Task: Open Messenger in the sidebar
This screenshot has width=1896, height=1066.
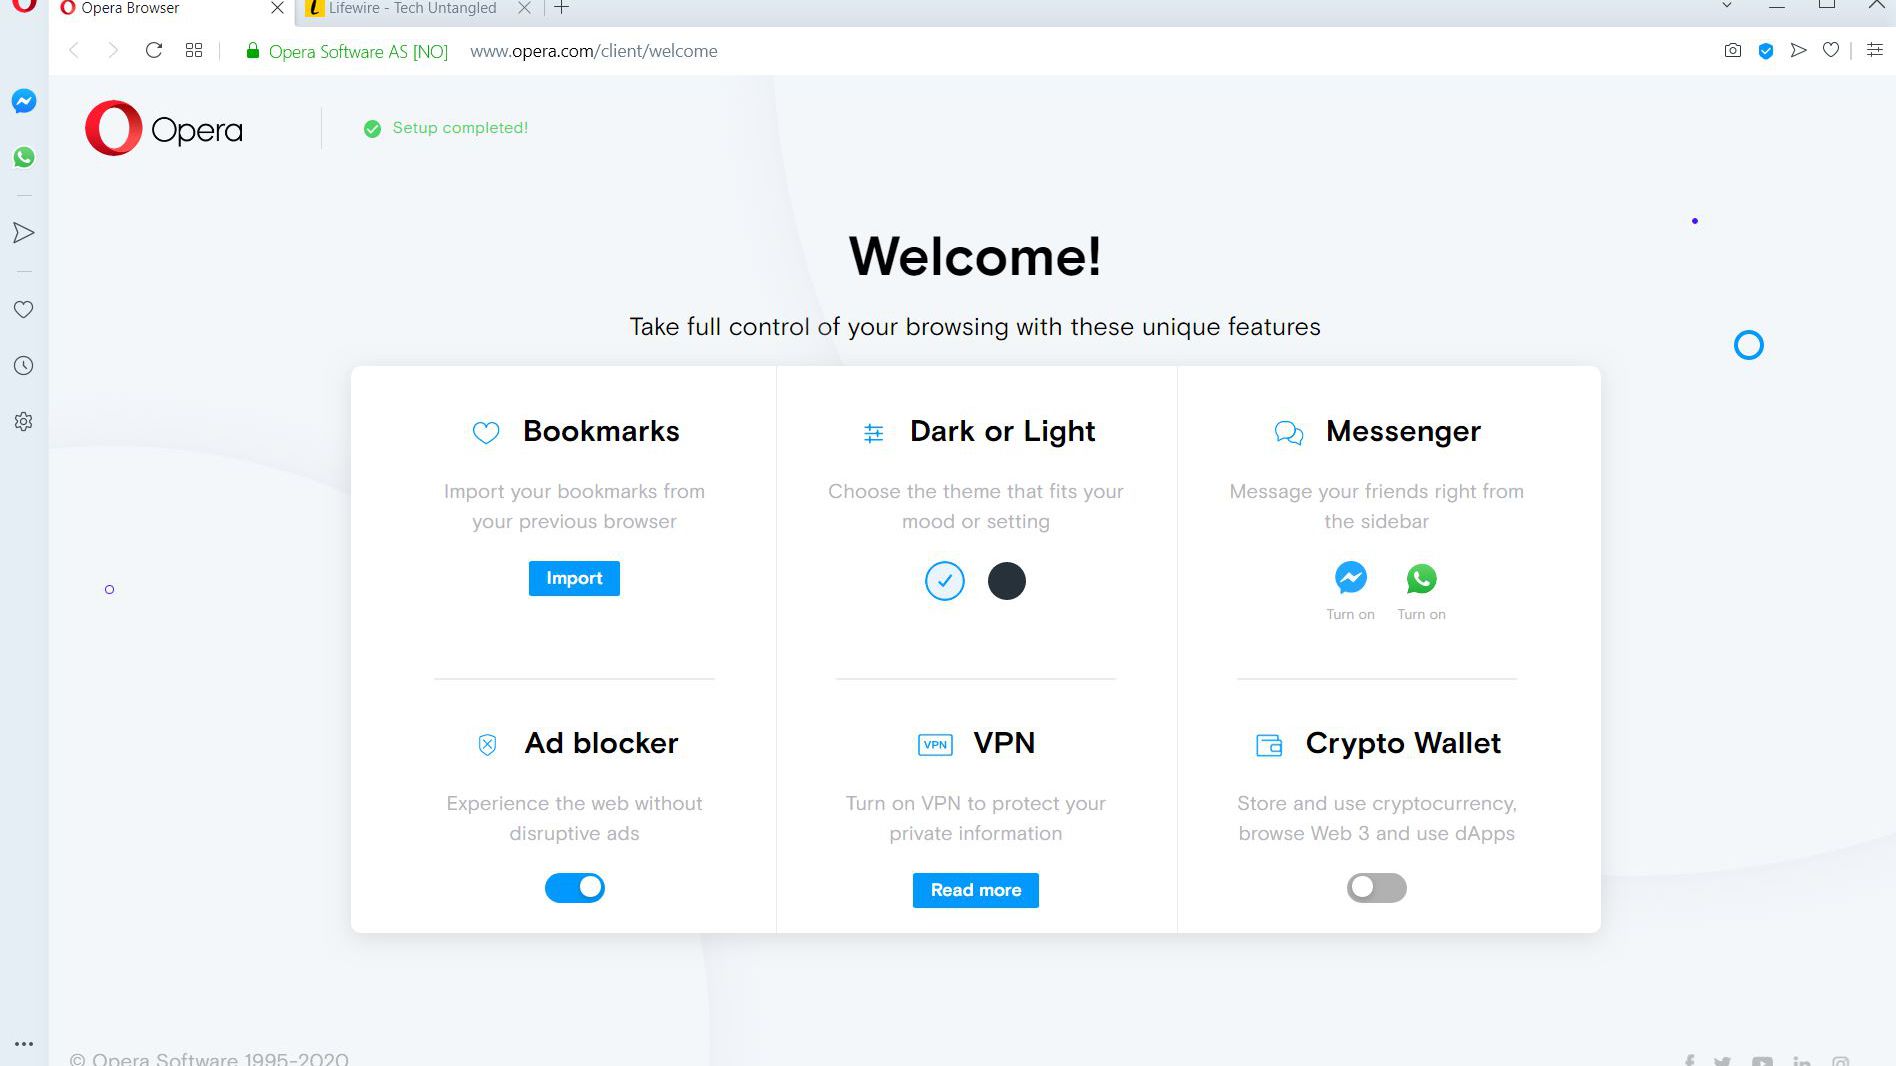Action: pyautogui.click(x=24, y=101)
